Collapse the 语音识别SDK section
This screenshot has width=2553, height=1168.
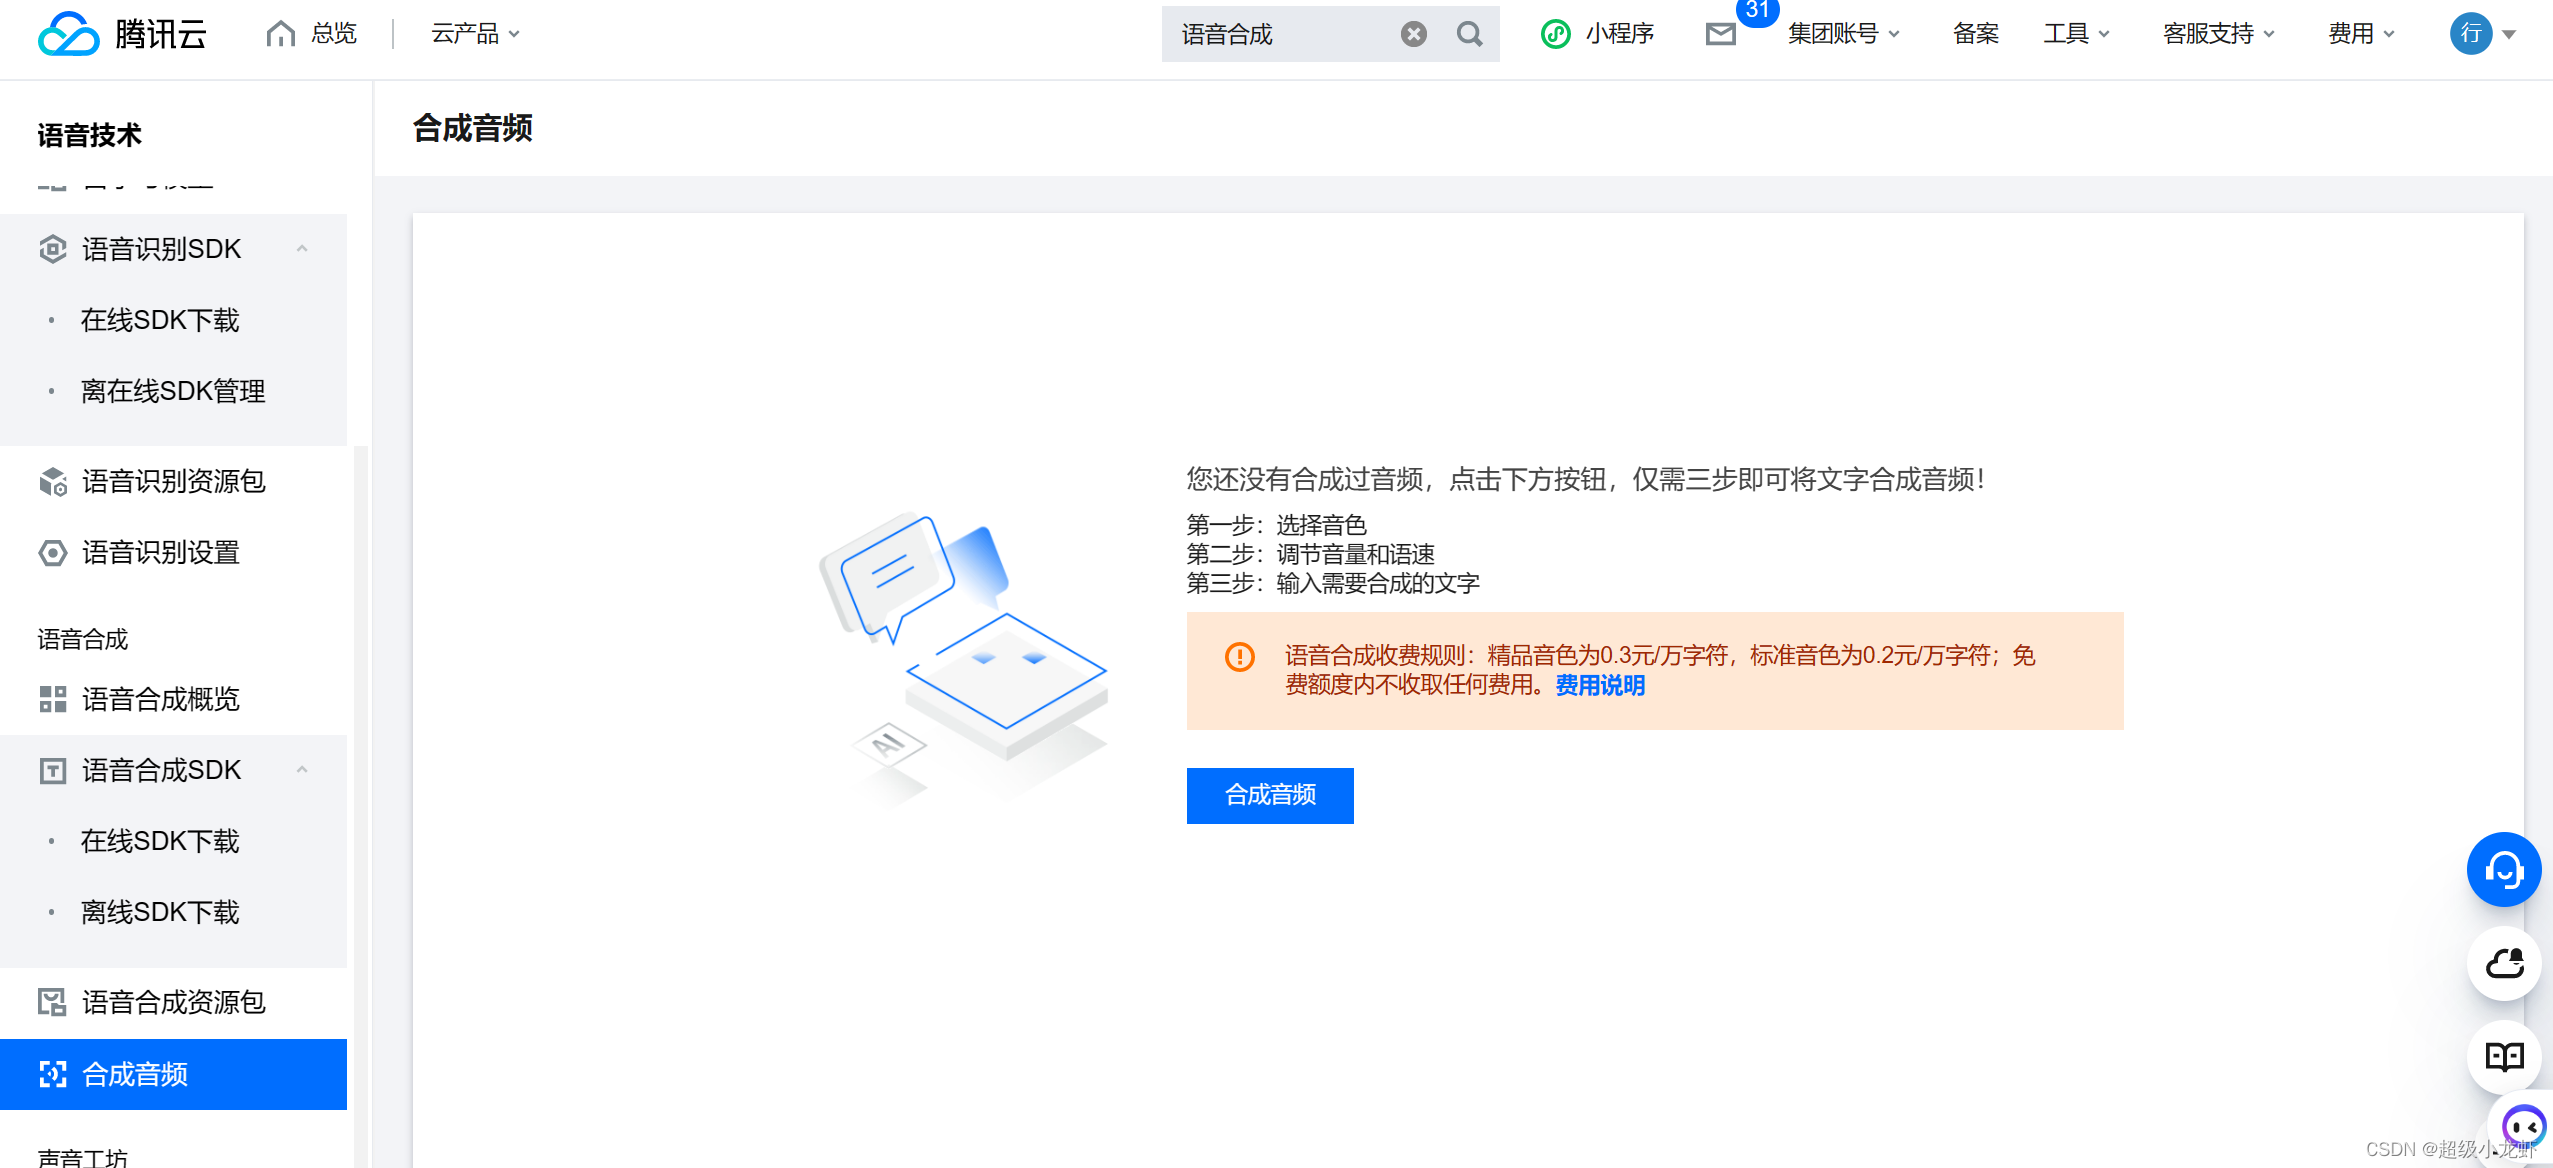tap(303, 248)
